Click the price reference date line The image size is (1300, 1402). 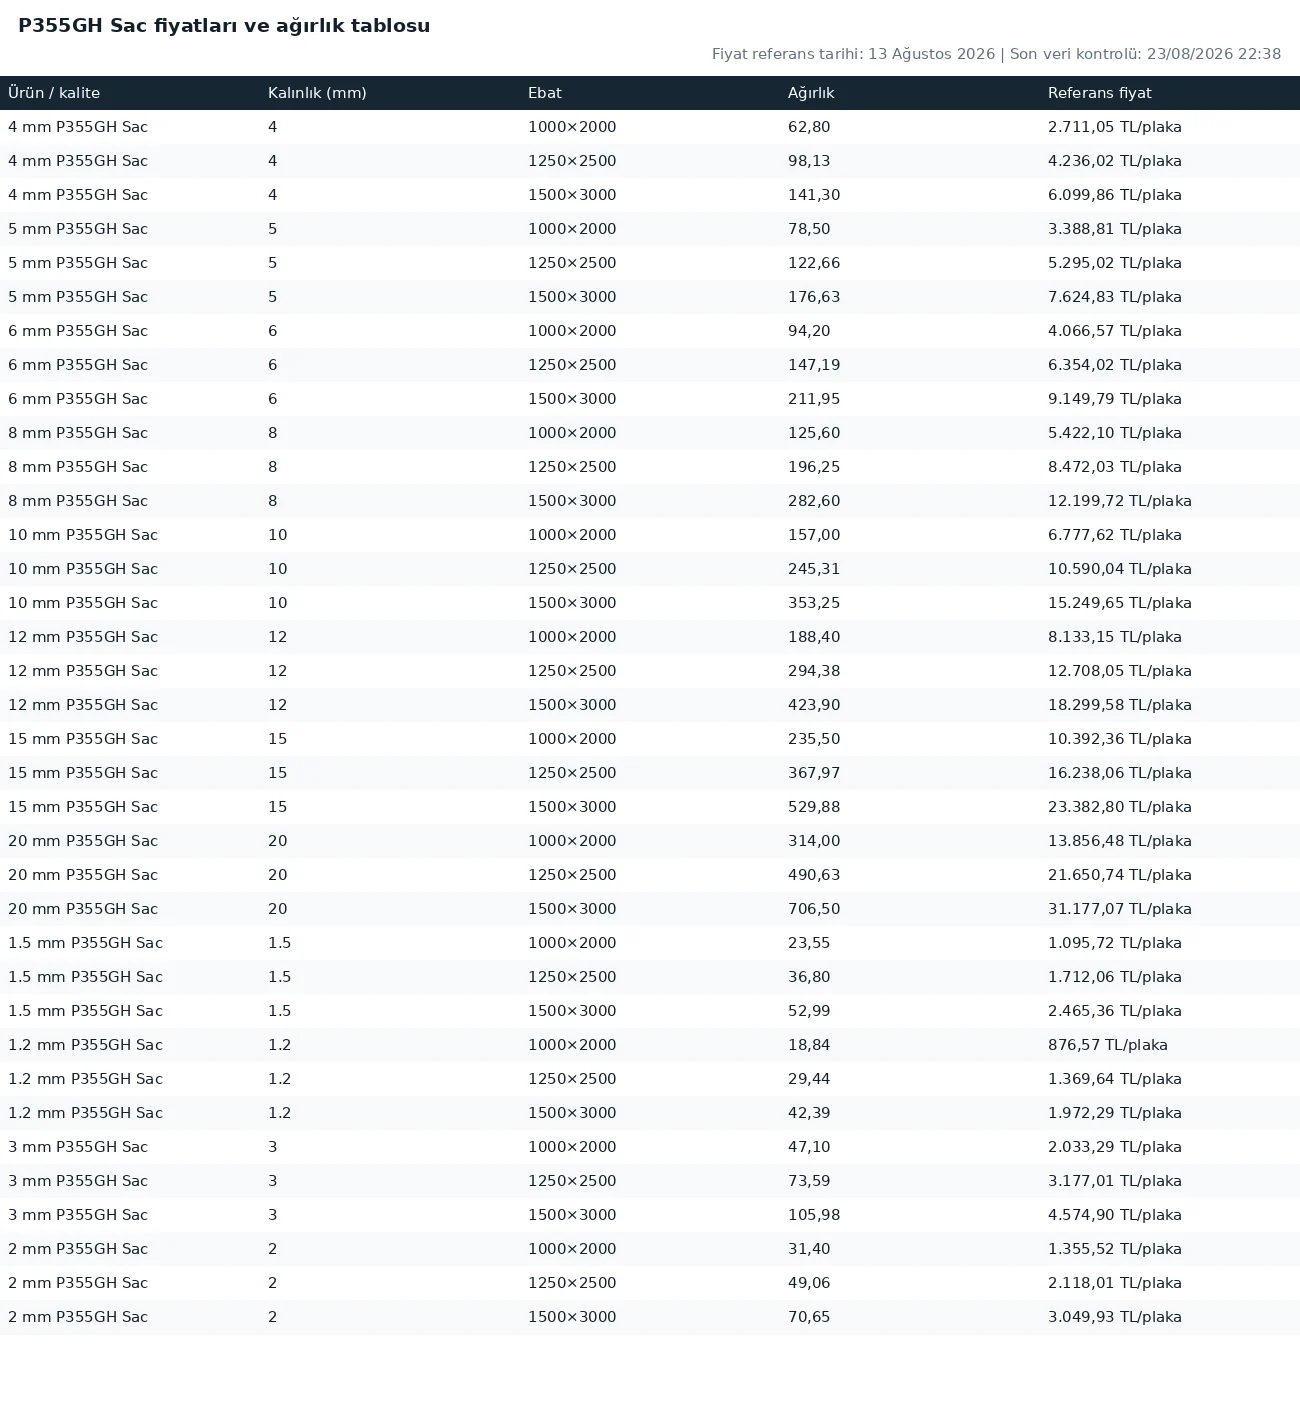pos(996,54)
